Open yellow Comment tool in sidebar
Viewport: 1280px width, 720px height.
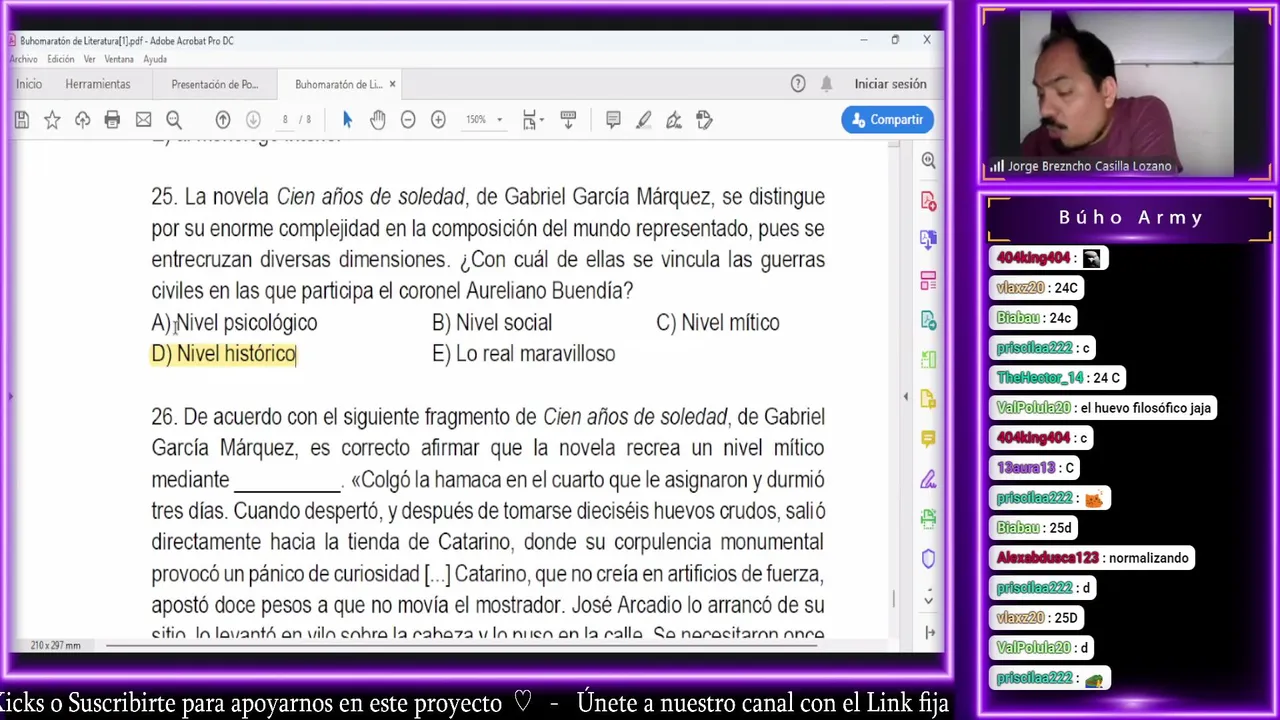coord(928,439)
